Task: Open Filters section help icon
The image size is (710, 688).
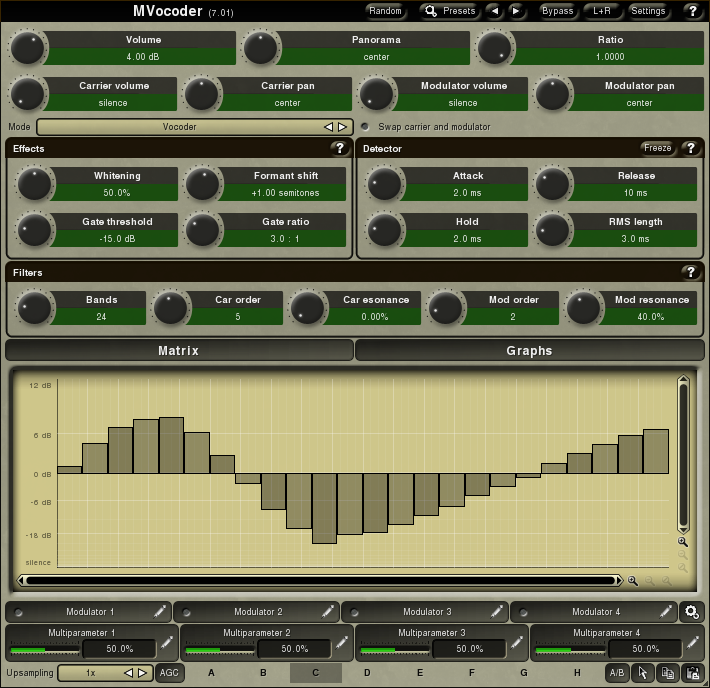Action: [x=691, y=272]
